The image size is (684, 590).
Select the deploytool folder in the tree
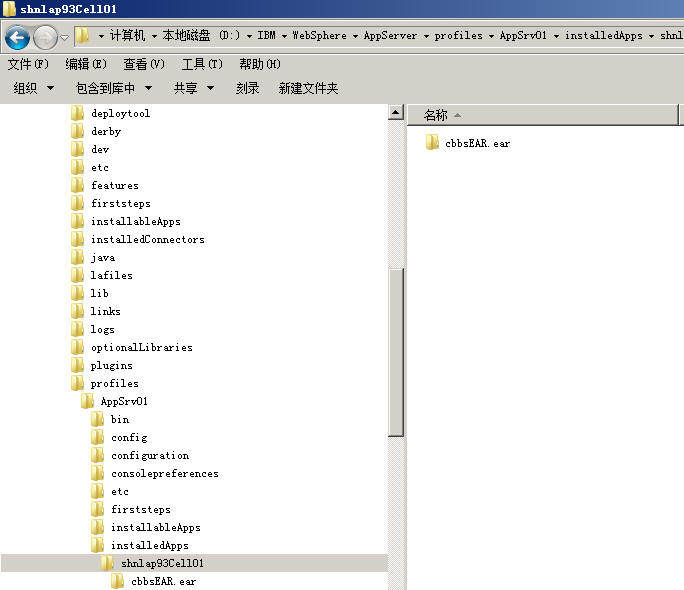coord(111,113)
